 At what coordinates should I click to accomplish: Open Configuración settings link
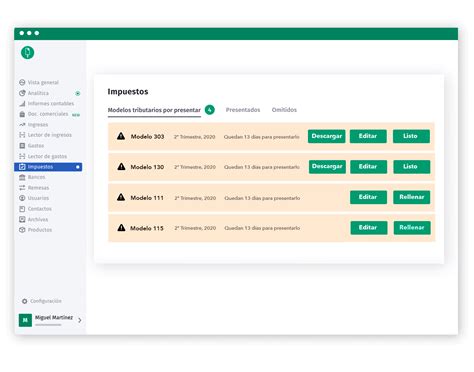tap(46, 301)
